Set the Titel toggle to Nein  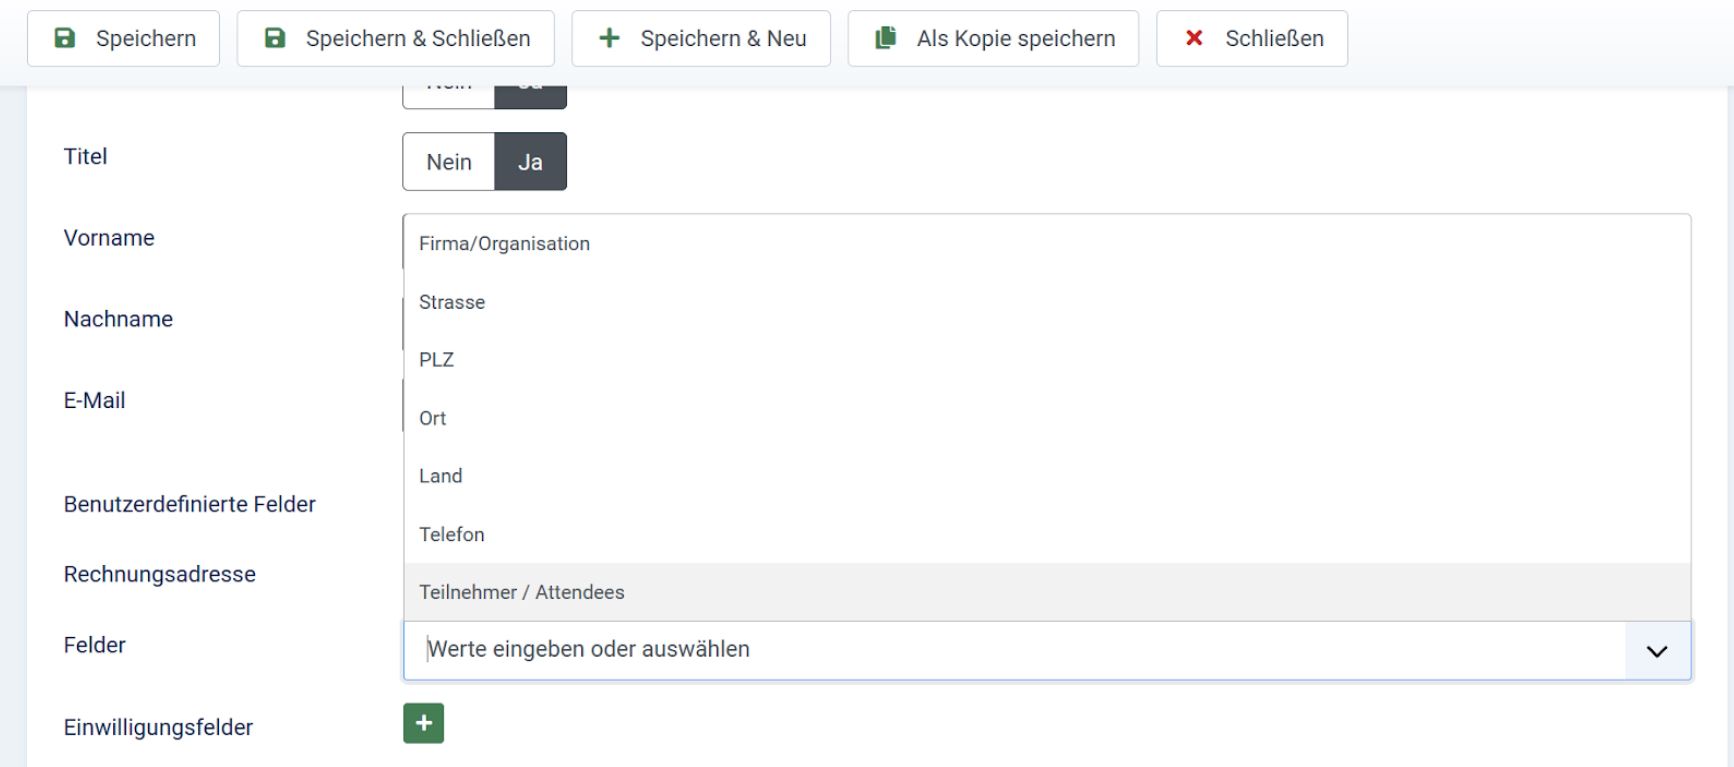447,161
